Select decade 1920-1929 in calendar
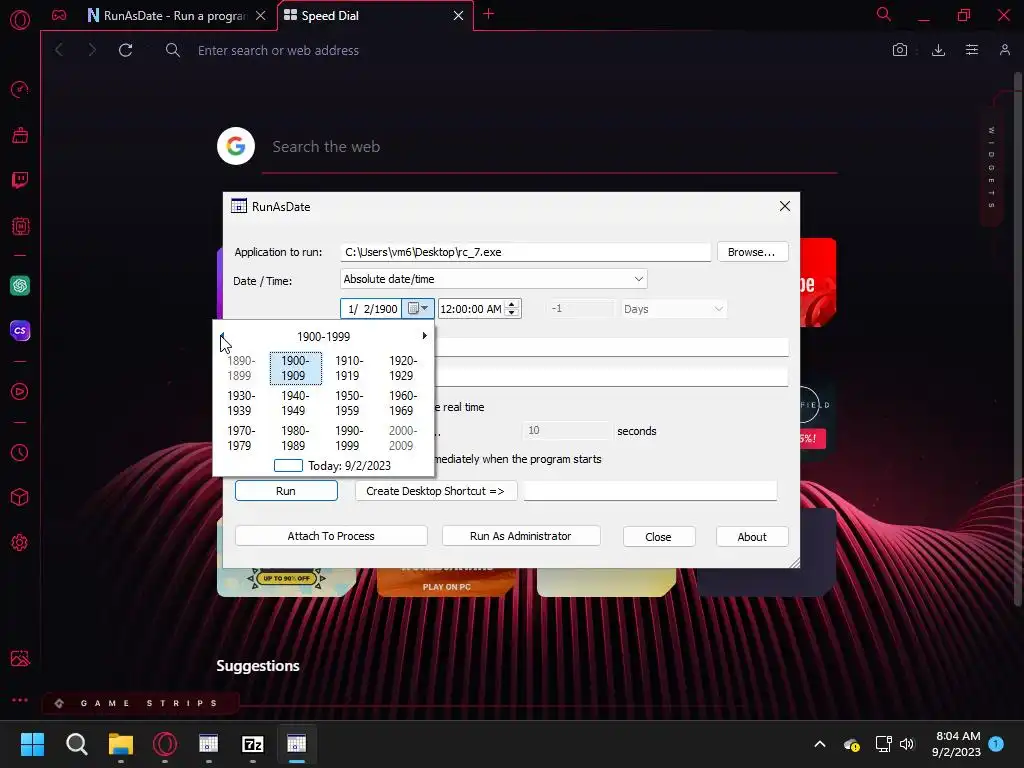The image size is (1024, 768). pos(403,368)
